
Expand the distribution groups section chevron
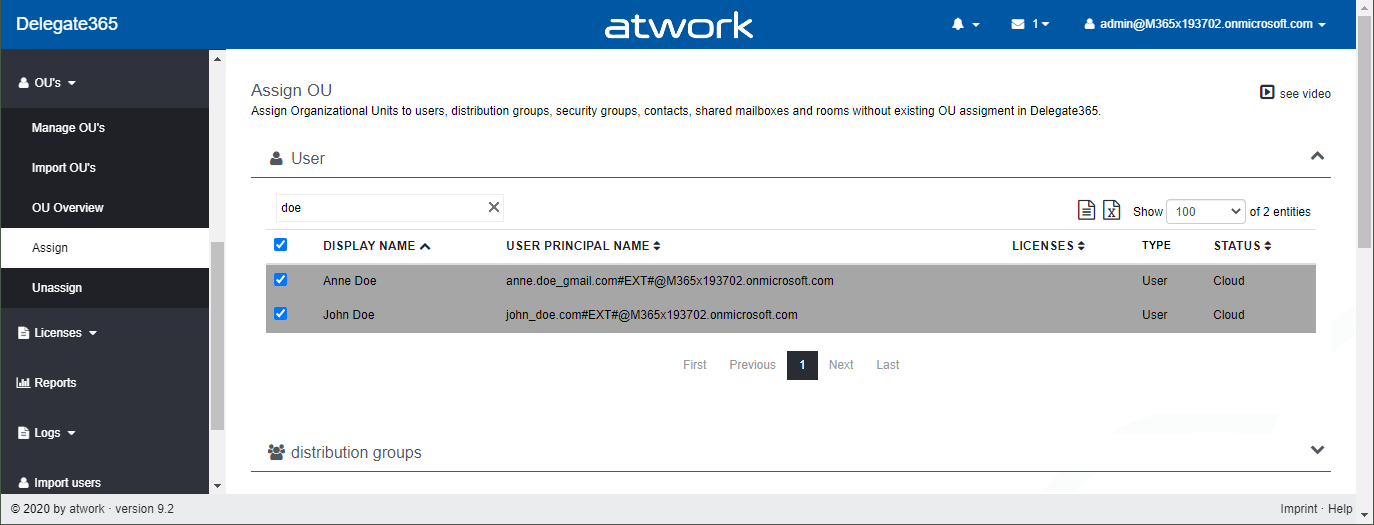point(1317,450)
